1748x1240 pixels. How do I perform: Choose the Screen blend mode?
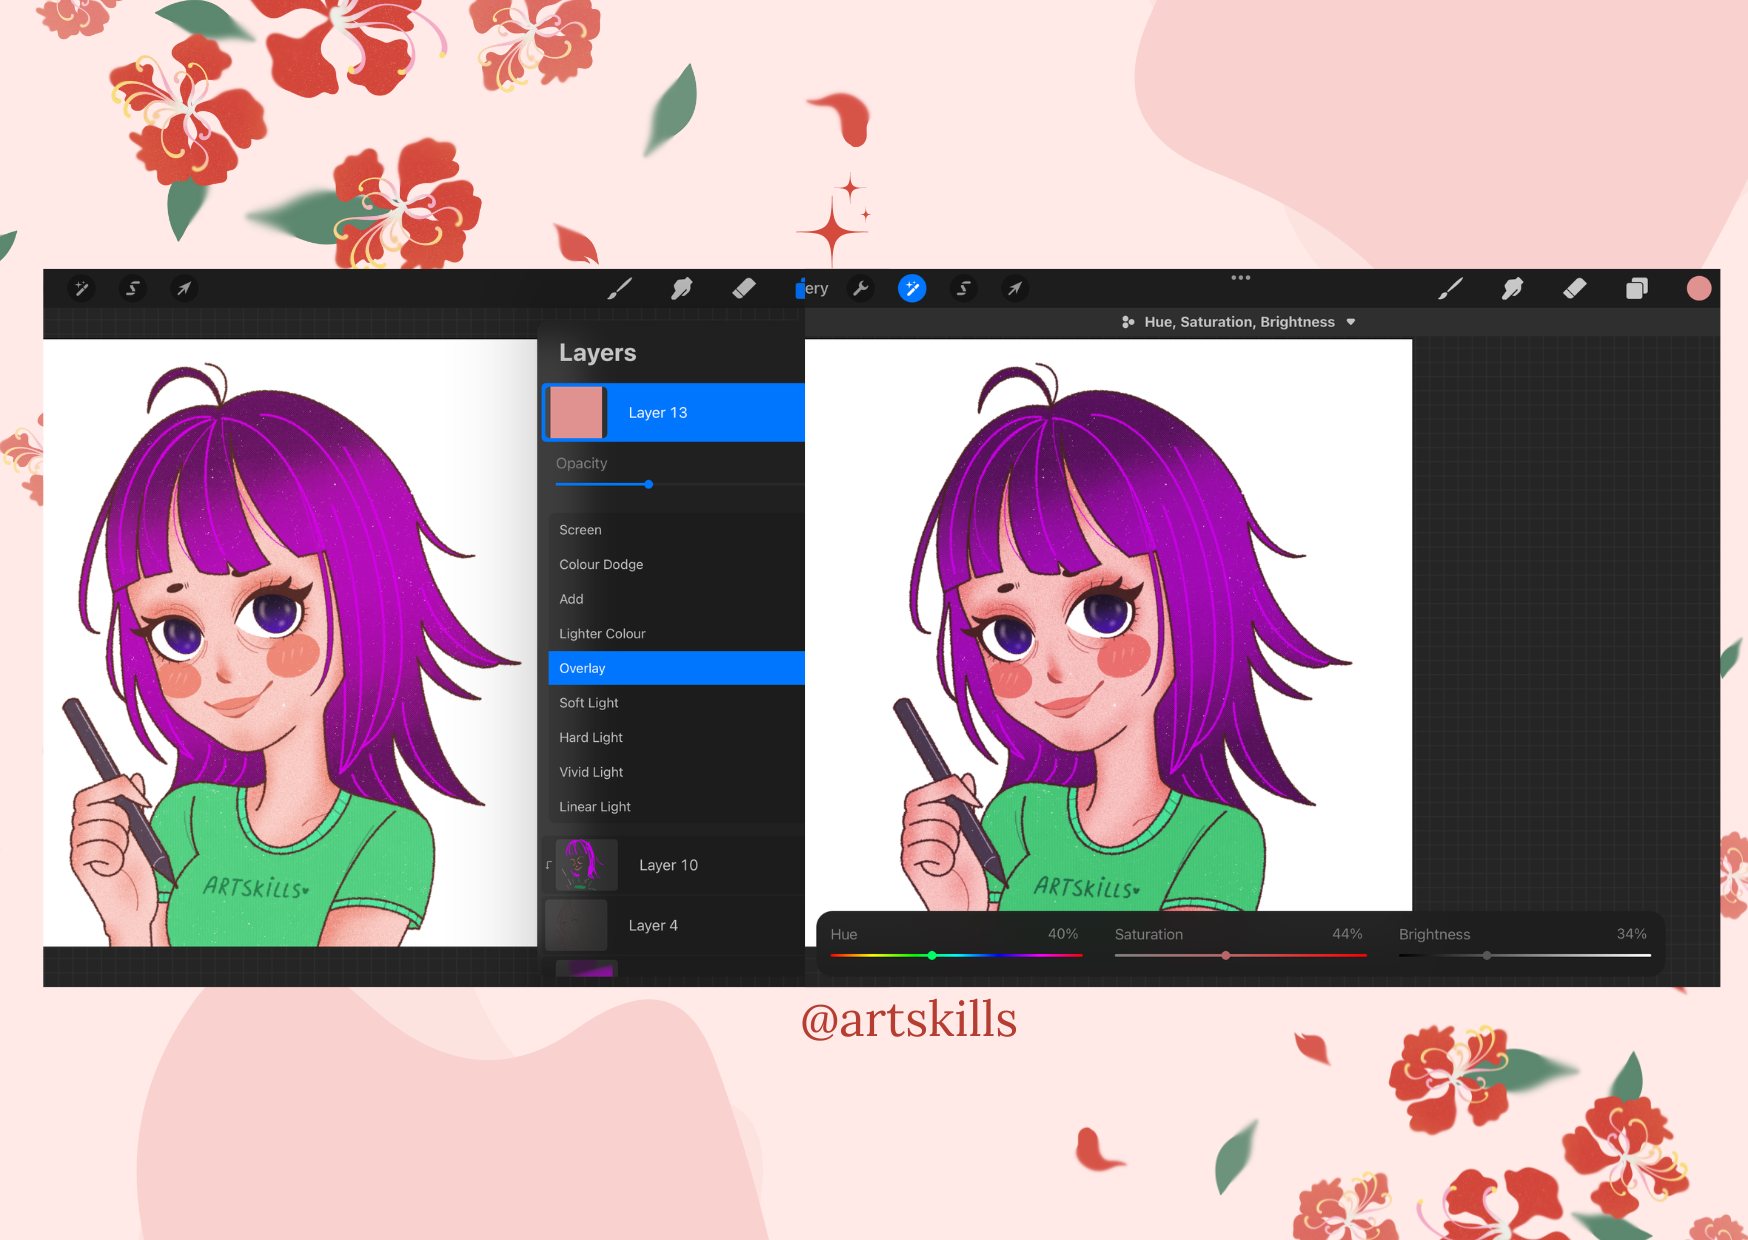coord(677,530)
